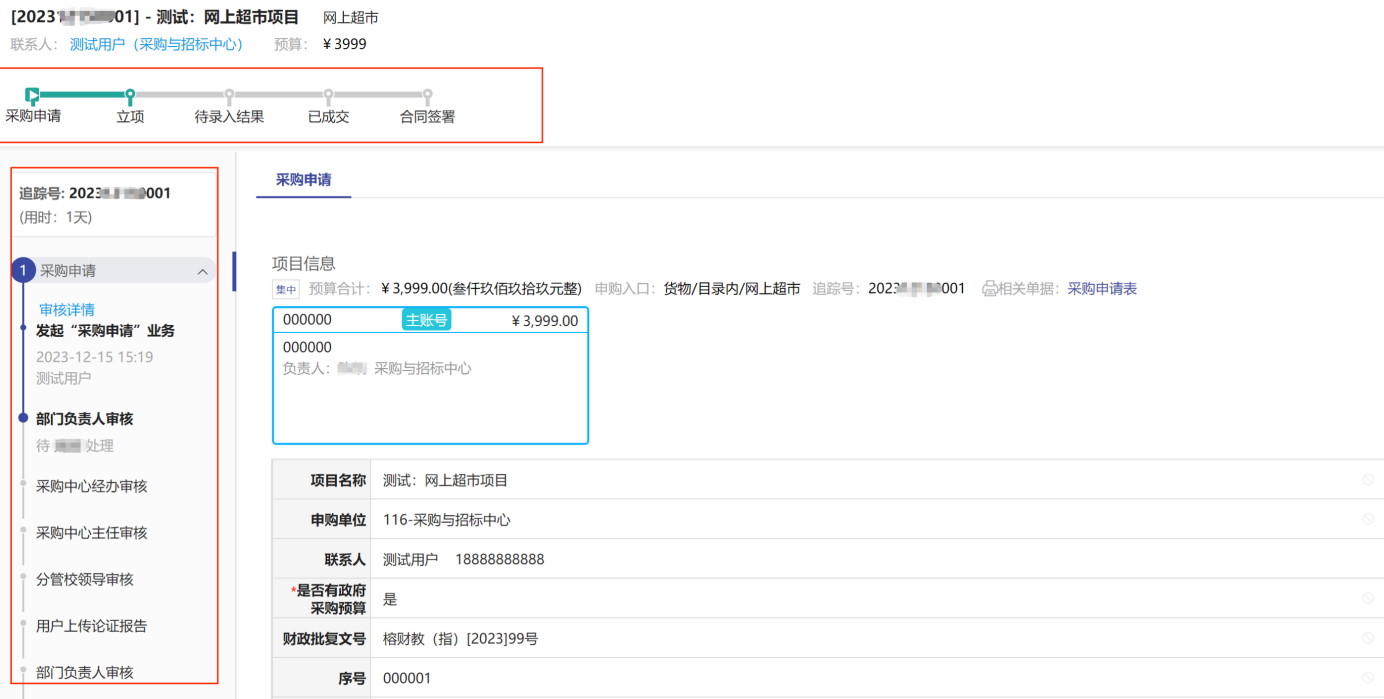Select the 待录入结果 progress step marker
Screen dimensions: 1384x699
pyautogui.click(x=229, y=95)
